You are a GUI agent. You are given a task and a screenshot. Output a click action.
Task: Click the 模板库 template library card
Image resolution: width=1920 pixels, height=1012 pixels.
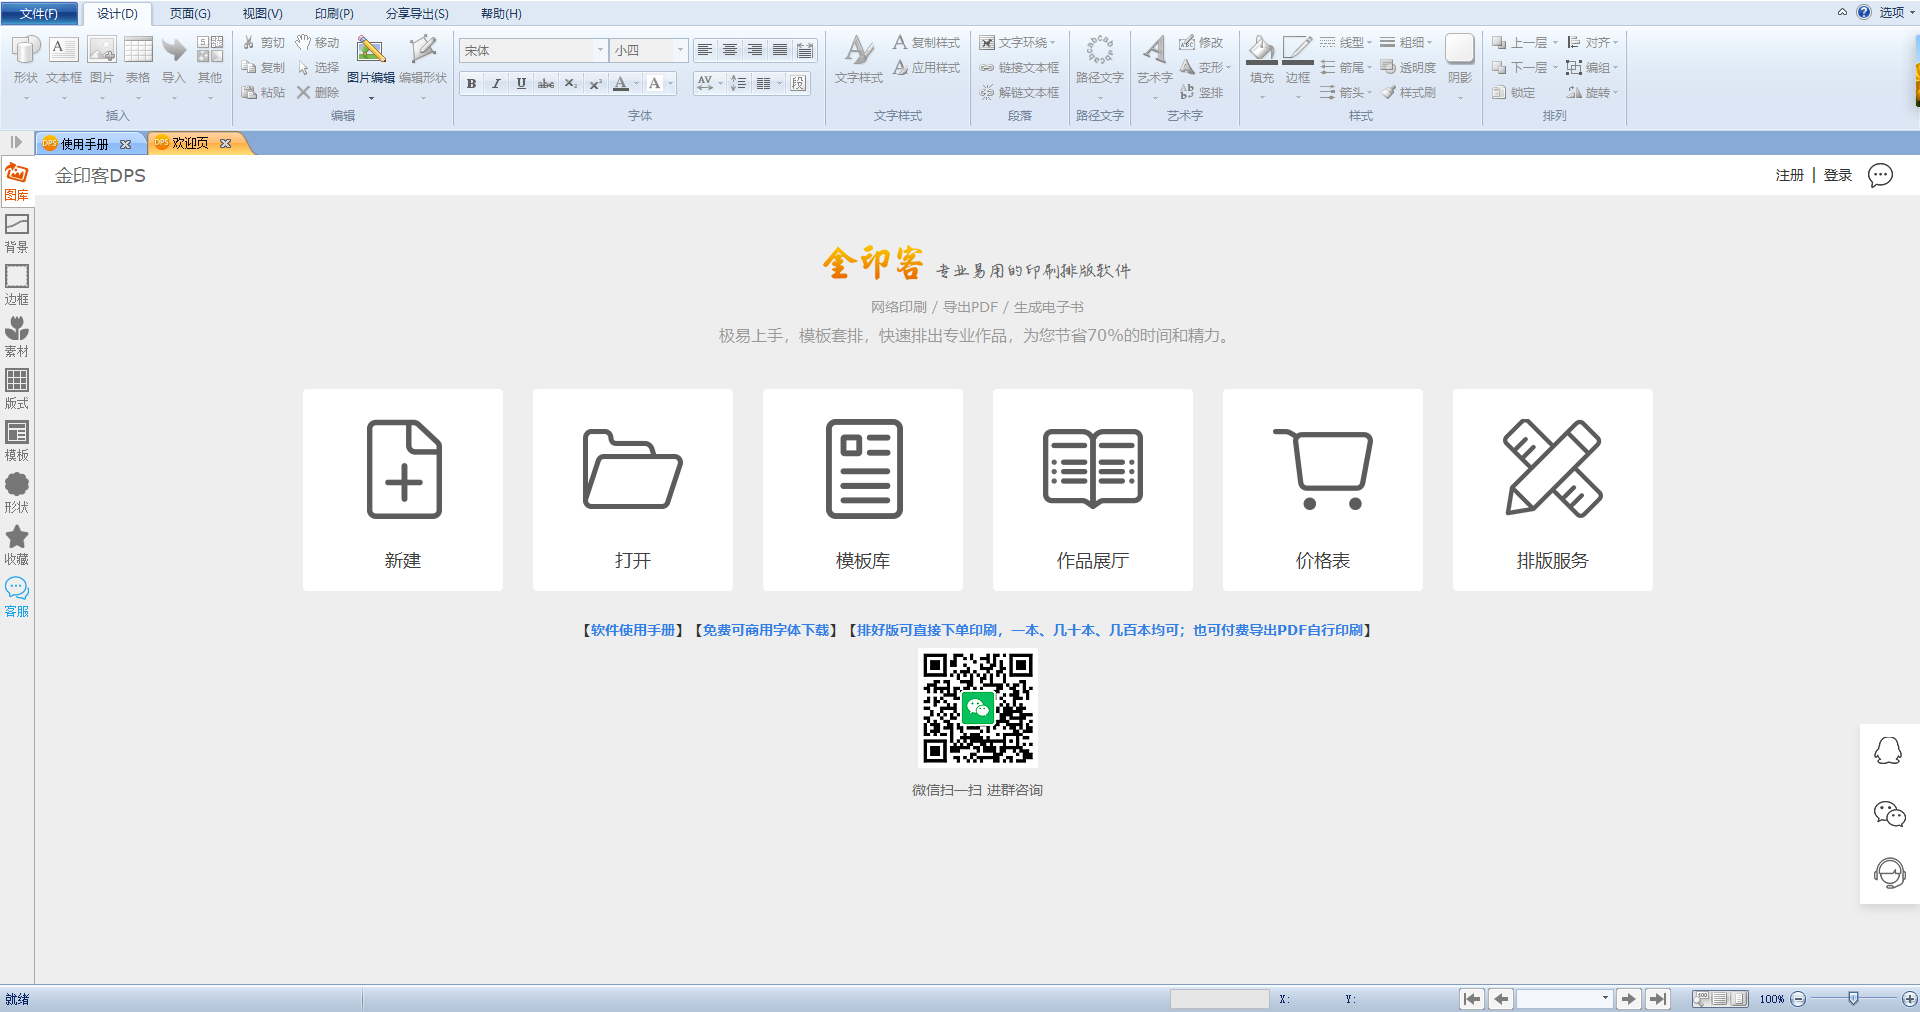[x=863, y=490]
